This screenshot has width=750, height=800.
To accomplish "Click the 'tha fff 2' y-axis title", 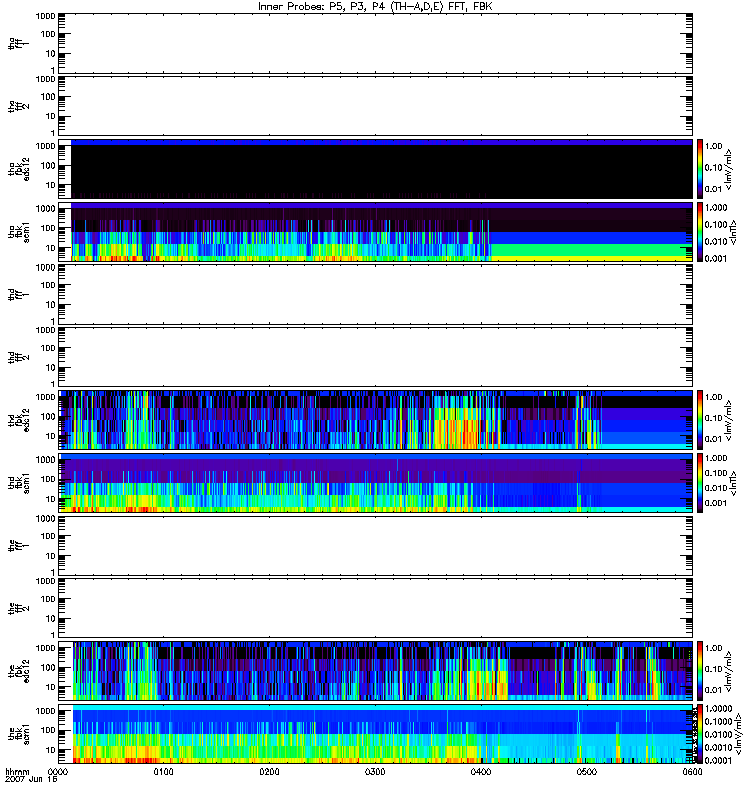I will click(x=19, y=106).
